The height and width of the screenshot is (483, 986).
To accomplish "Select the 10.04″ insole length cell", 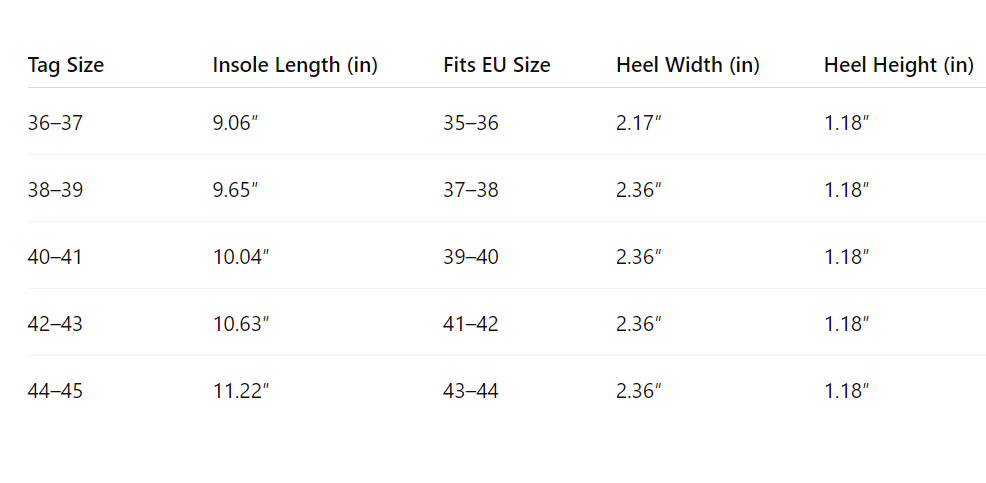I will (241, 257).
